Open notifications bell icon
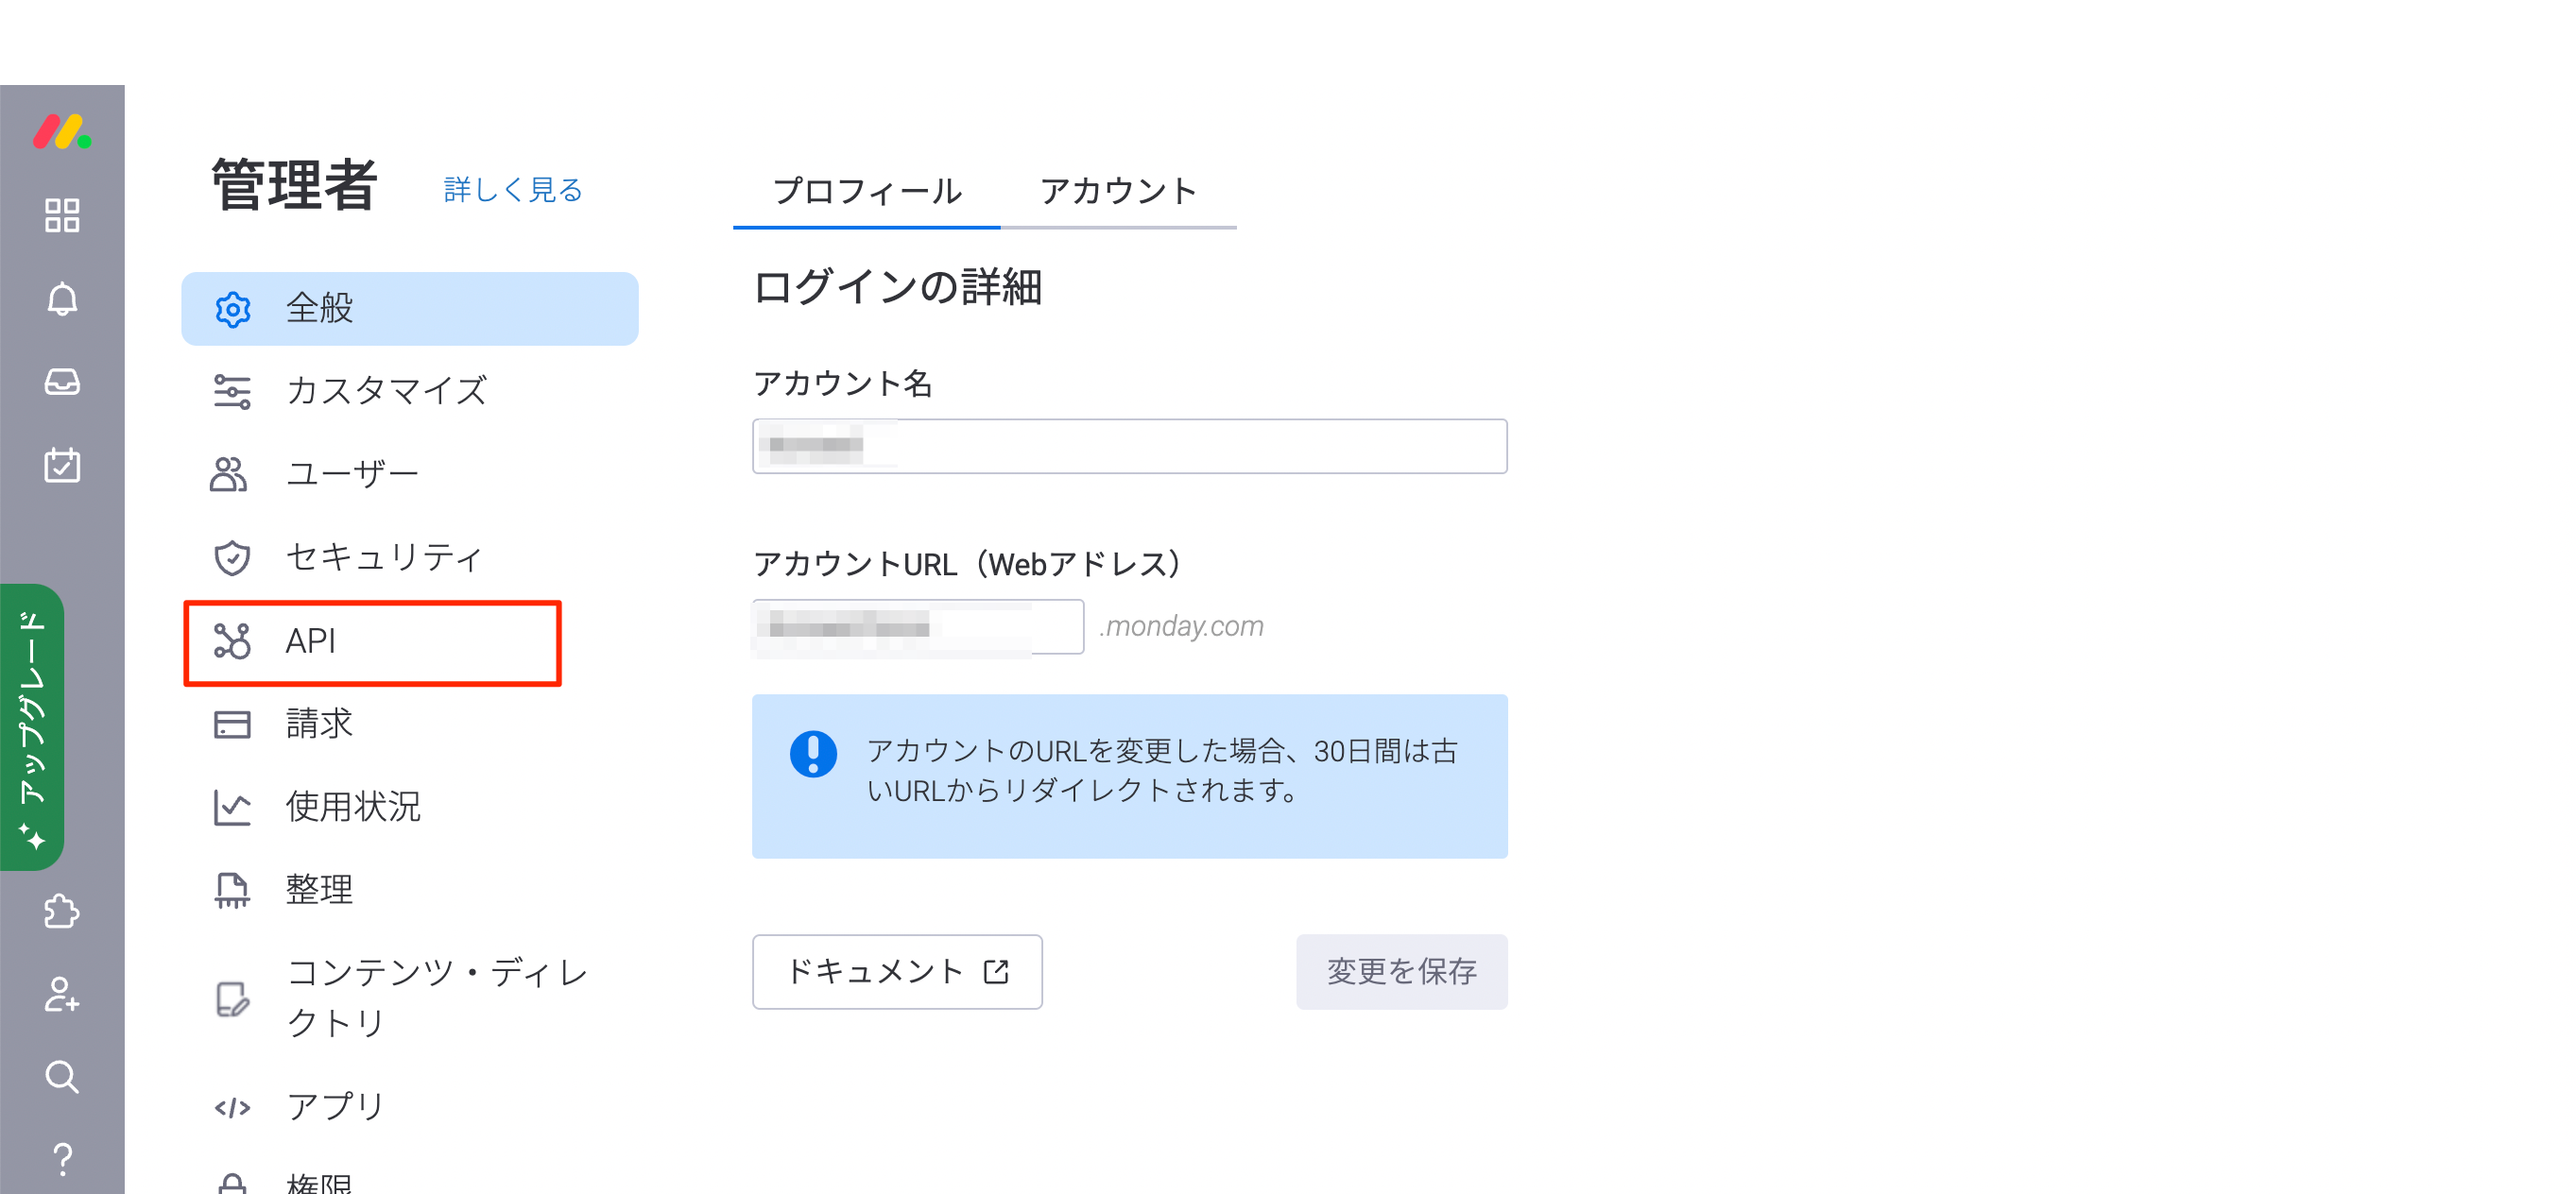Viewport: 2576px width, 1194px height. pos(62,299)
